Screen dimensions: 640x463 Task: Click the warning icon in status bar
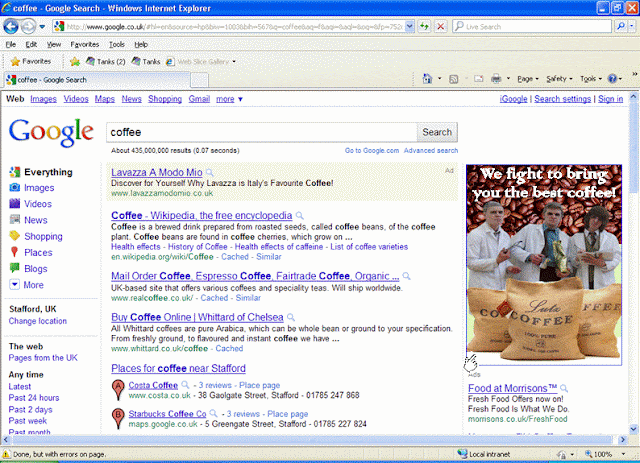point(6,454)
